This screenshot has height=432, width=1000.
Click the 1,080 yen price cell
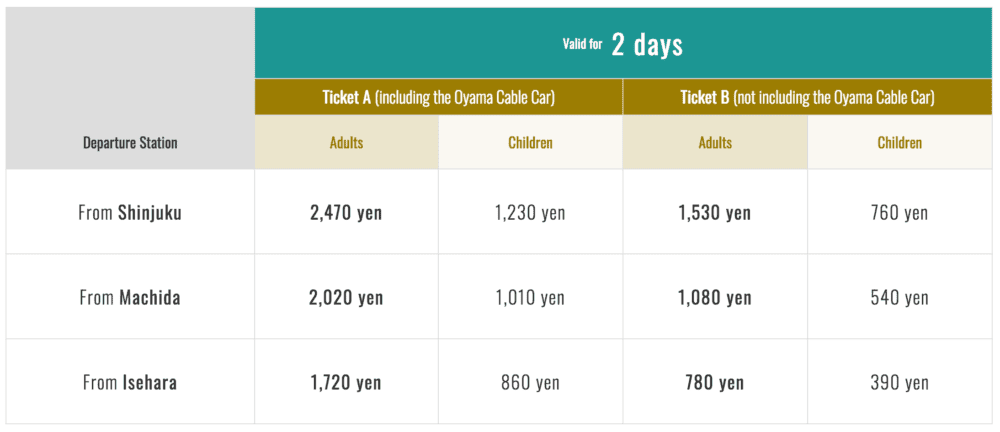[714, 297]
